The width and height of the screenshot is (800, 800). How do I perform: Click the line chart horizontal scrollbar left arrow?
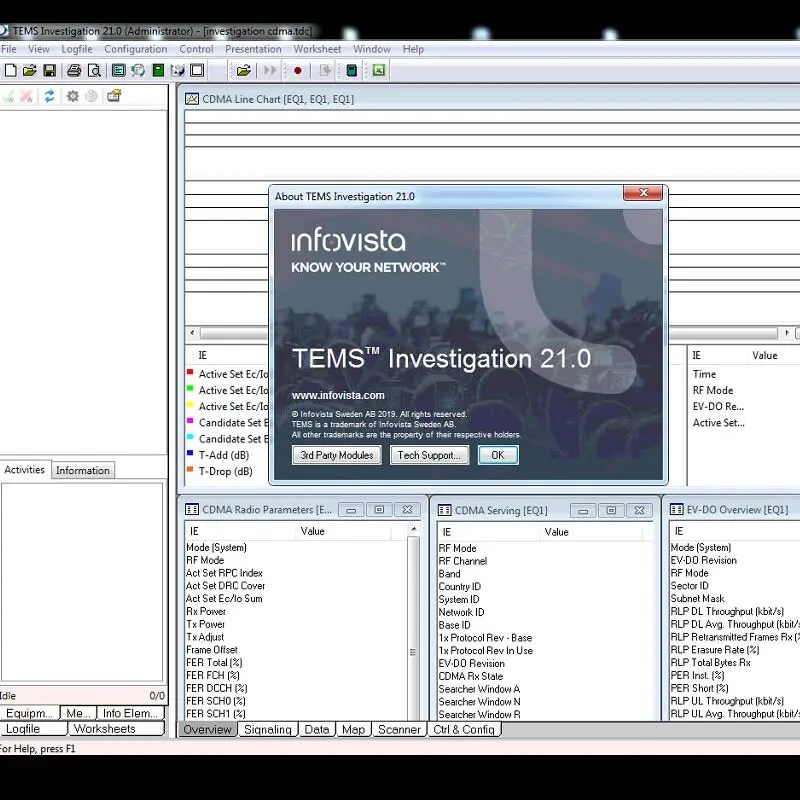pos(192,333)
